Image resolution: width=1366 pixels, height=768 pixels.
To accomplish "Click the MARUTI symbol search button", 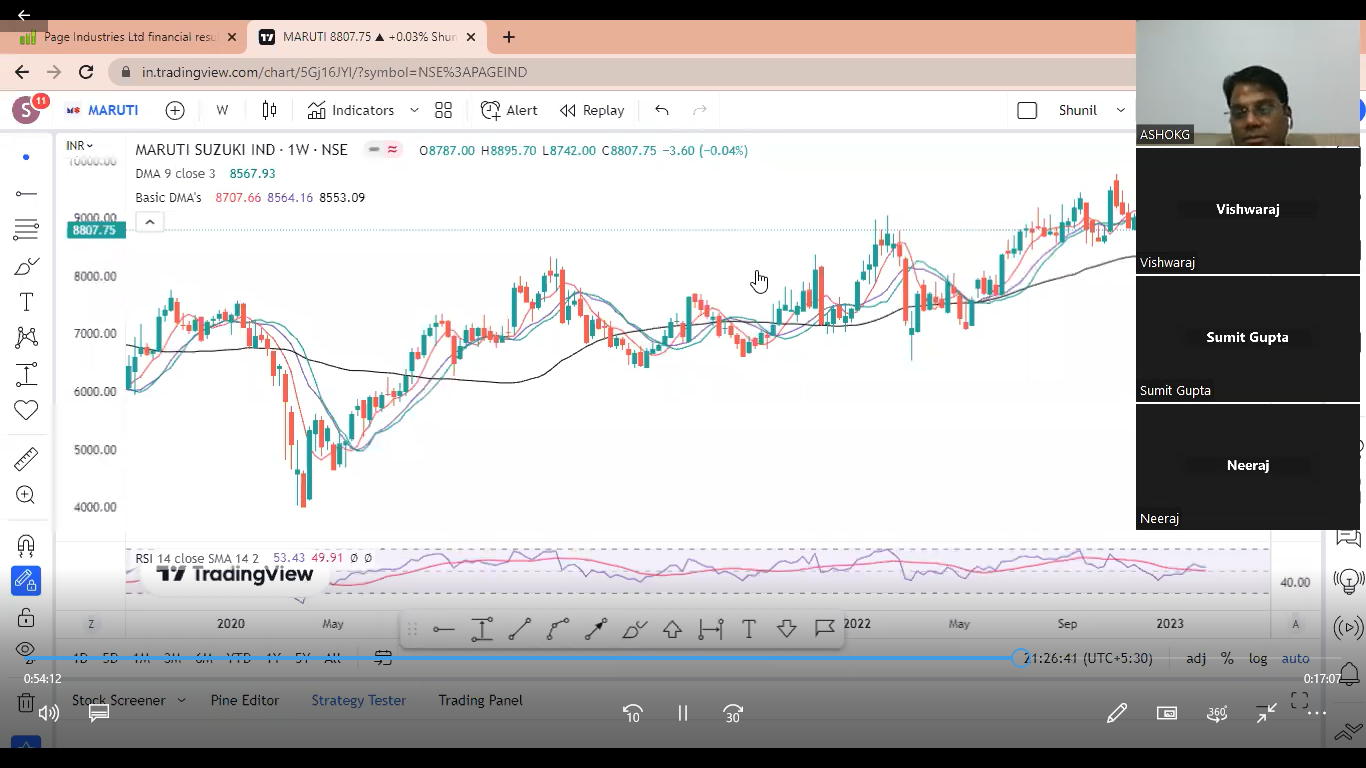I will click(102, 110).
